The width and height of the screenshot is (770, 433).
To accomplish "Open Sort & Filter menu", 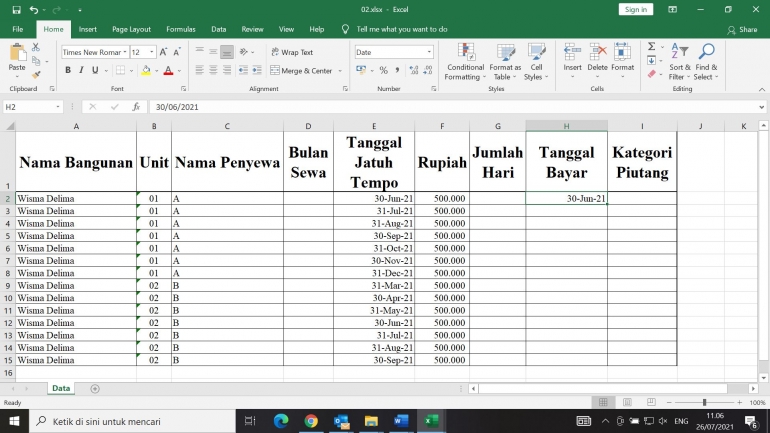I will (x=680, y=62).
